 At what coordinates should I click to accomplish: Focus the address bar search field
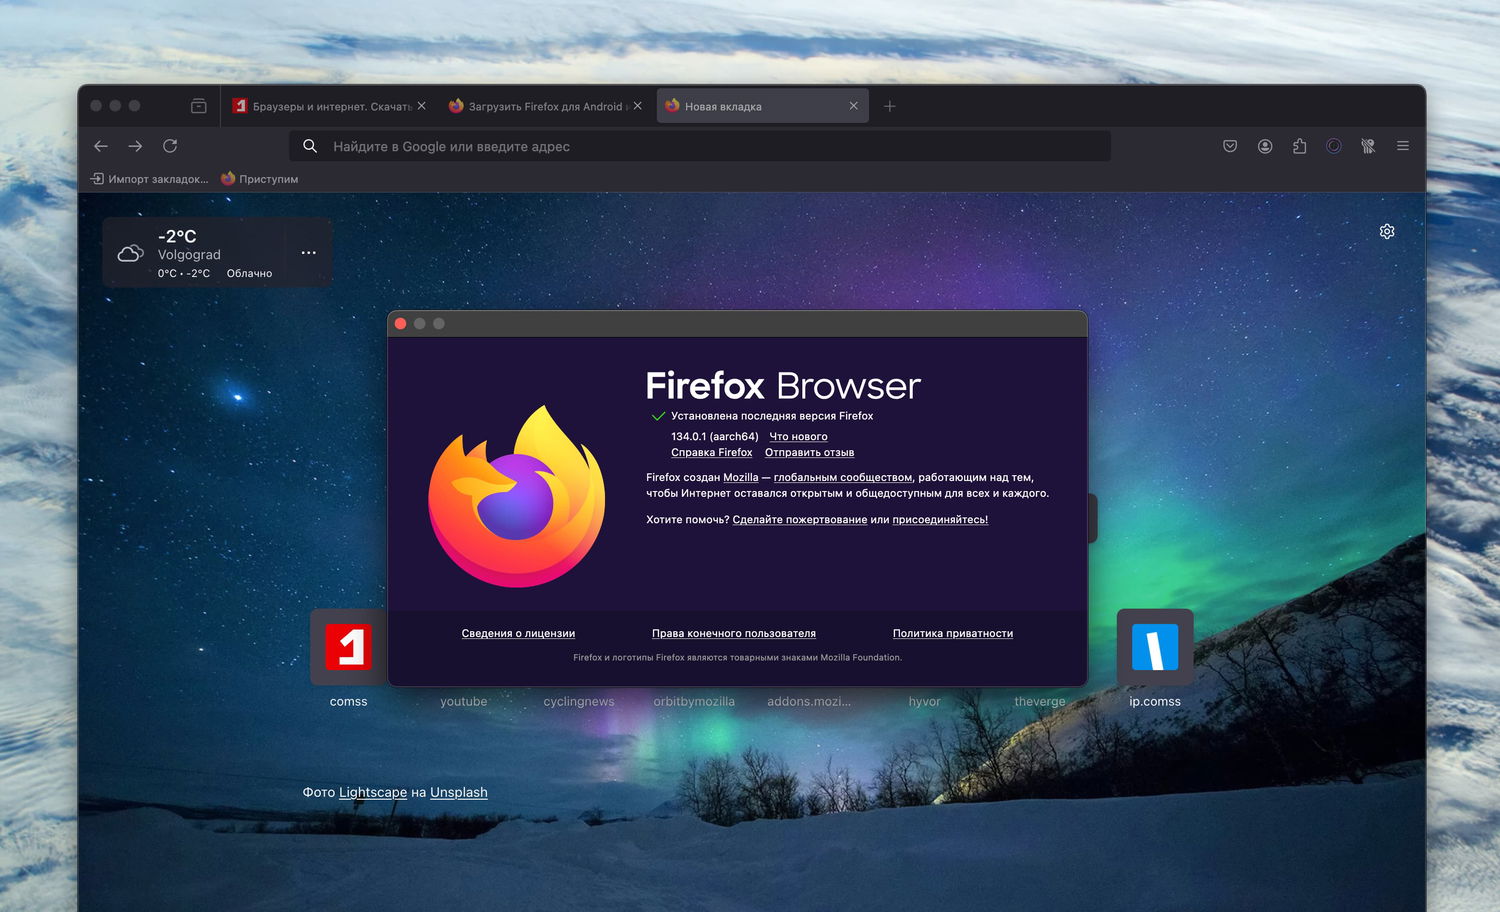tap(700, 146)
